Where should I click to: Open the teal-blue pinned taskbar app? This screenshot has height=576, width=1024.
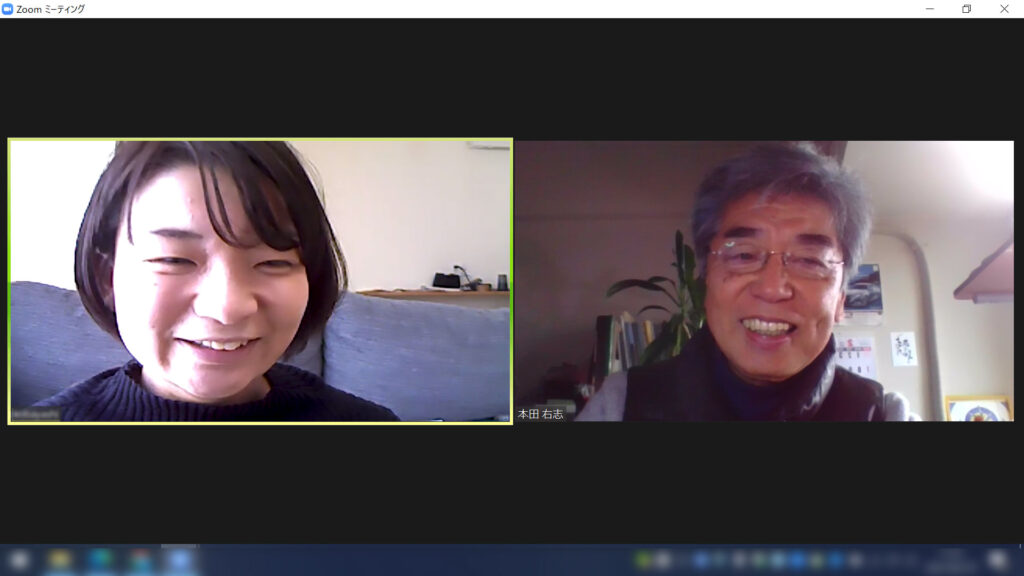[100, 560]
